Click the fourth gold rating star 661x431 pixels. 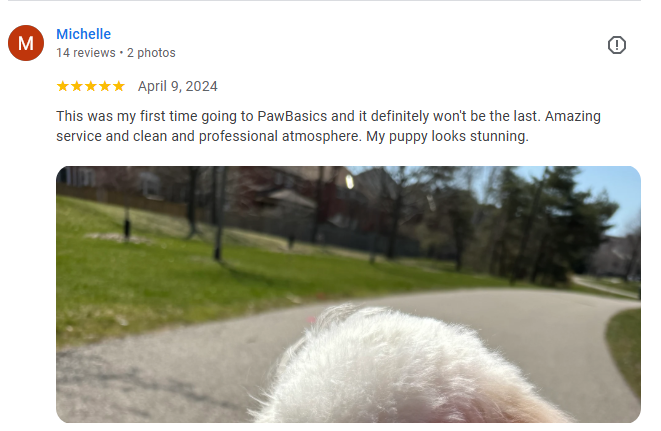point(105,86)
